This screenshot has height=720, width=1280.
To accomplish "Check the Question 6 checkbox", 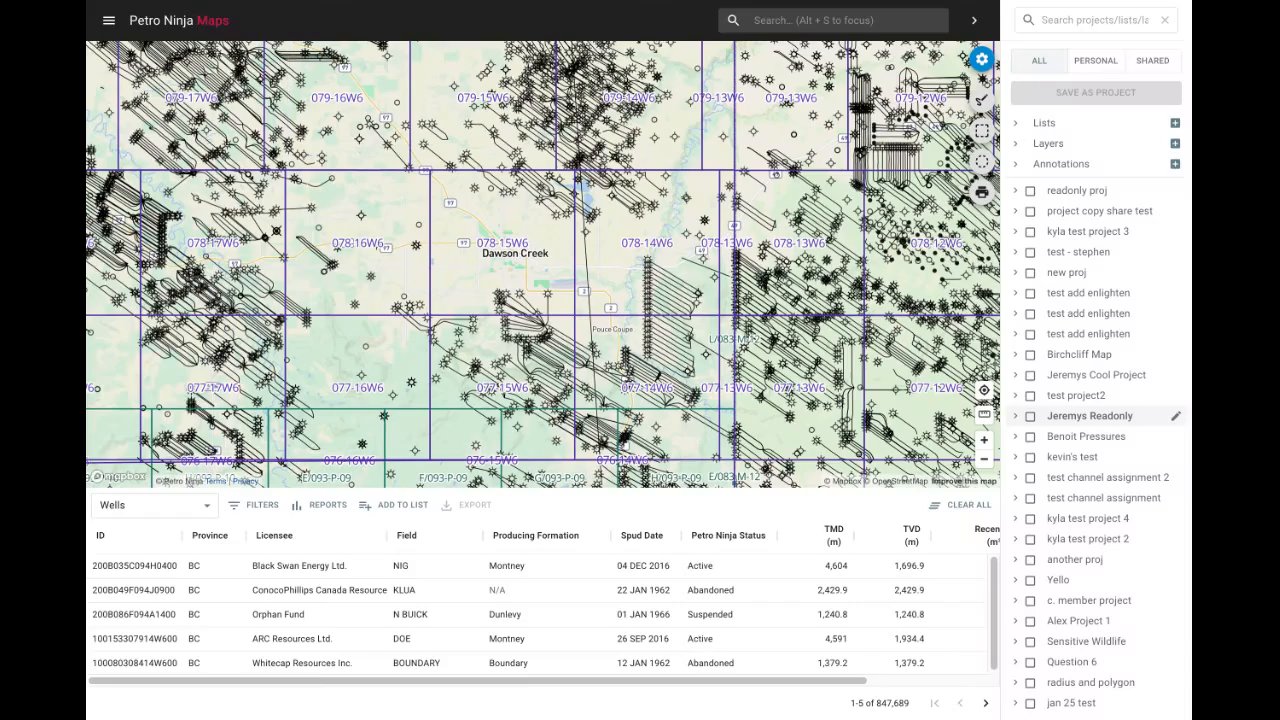I will click(x=1030, y=662).
